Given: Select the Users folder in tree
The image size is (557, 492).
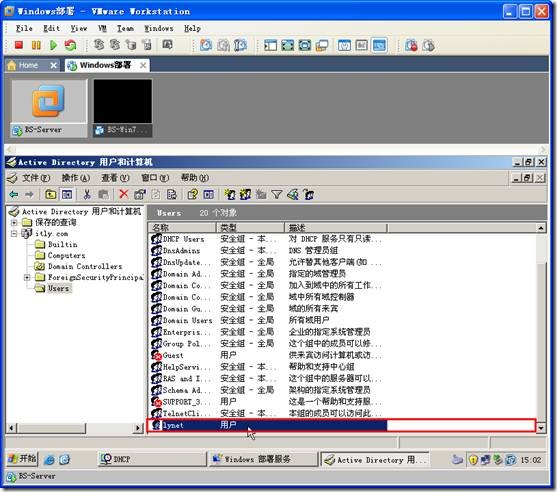Looking at the screenshot, I should coord(58,288).
